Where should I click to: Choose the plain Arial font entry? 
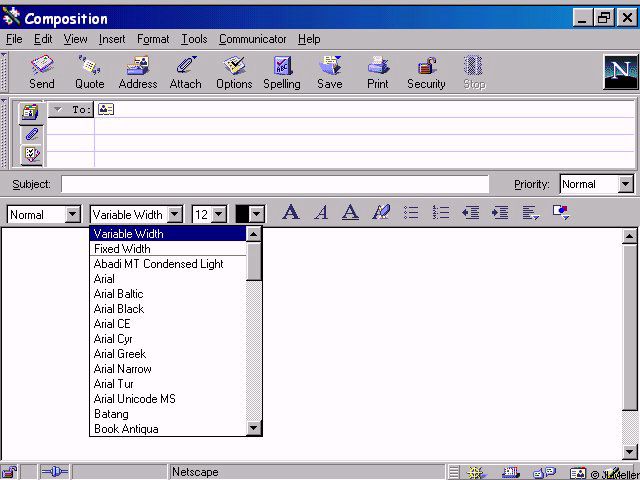(x=168, y=279)
